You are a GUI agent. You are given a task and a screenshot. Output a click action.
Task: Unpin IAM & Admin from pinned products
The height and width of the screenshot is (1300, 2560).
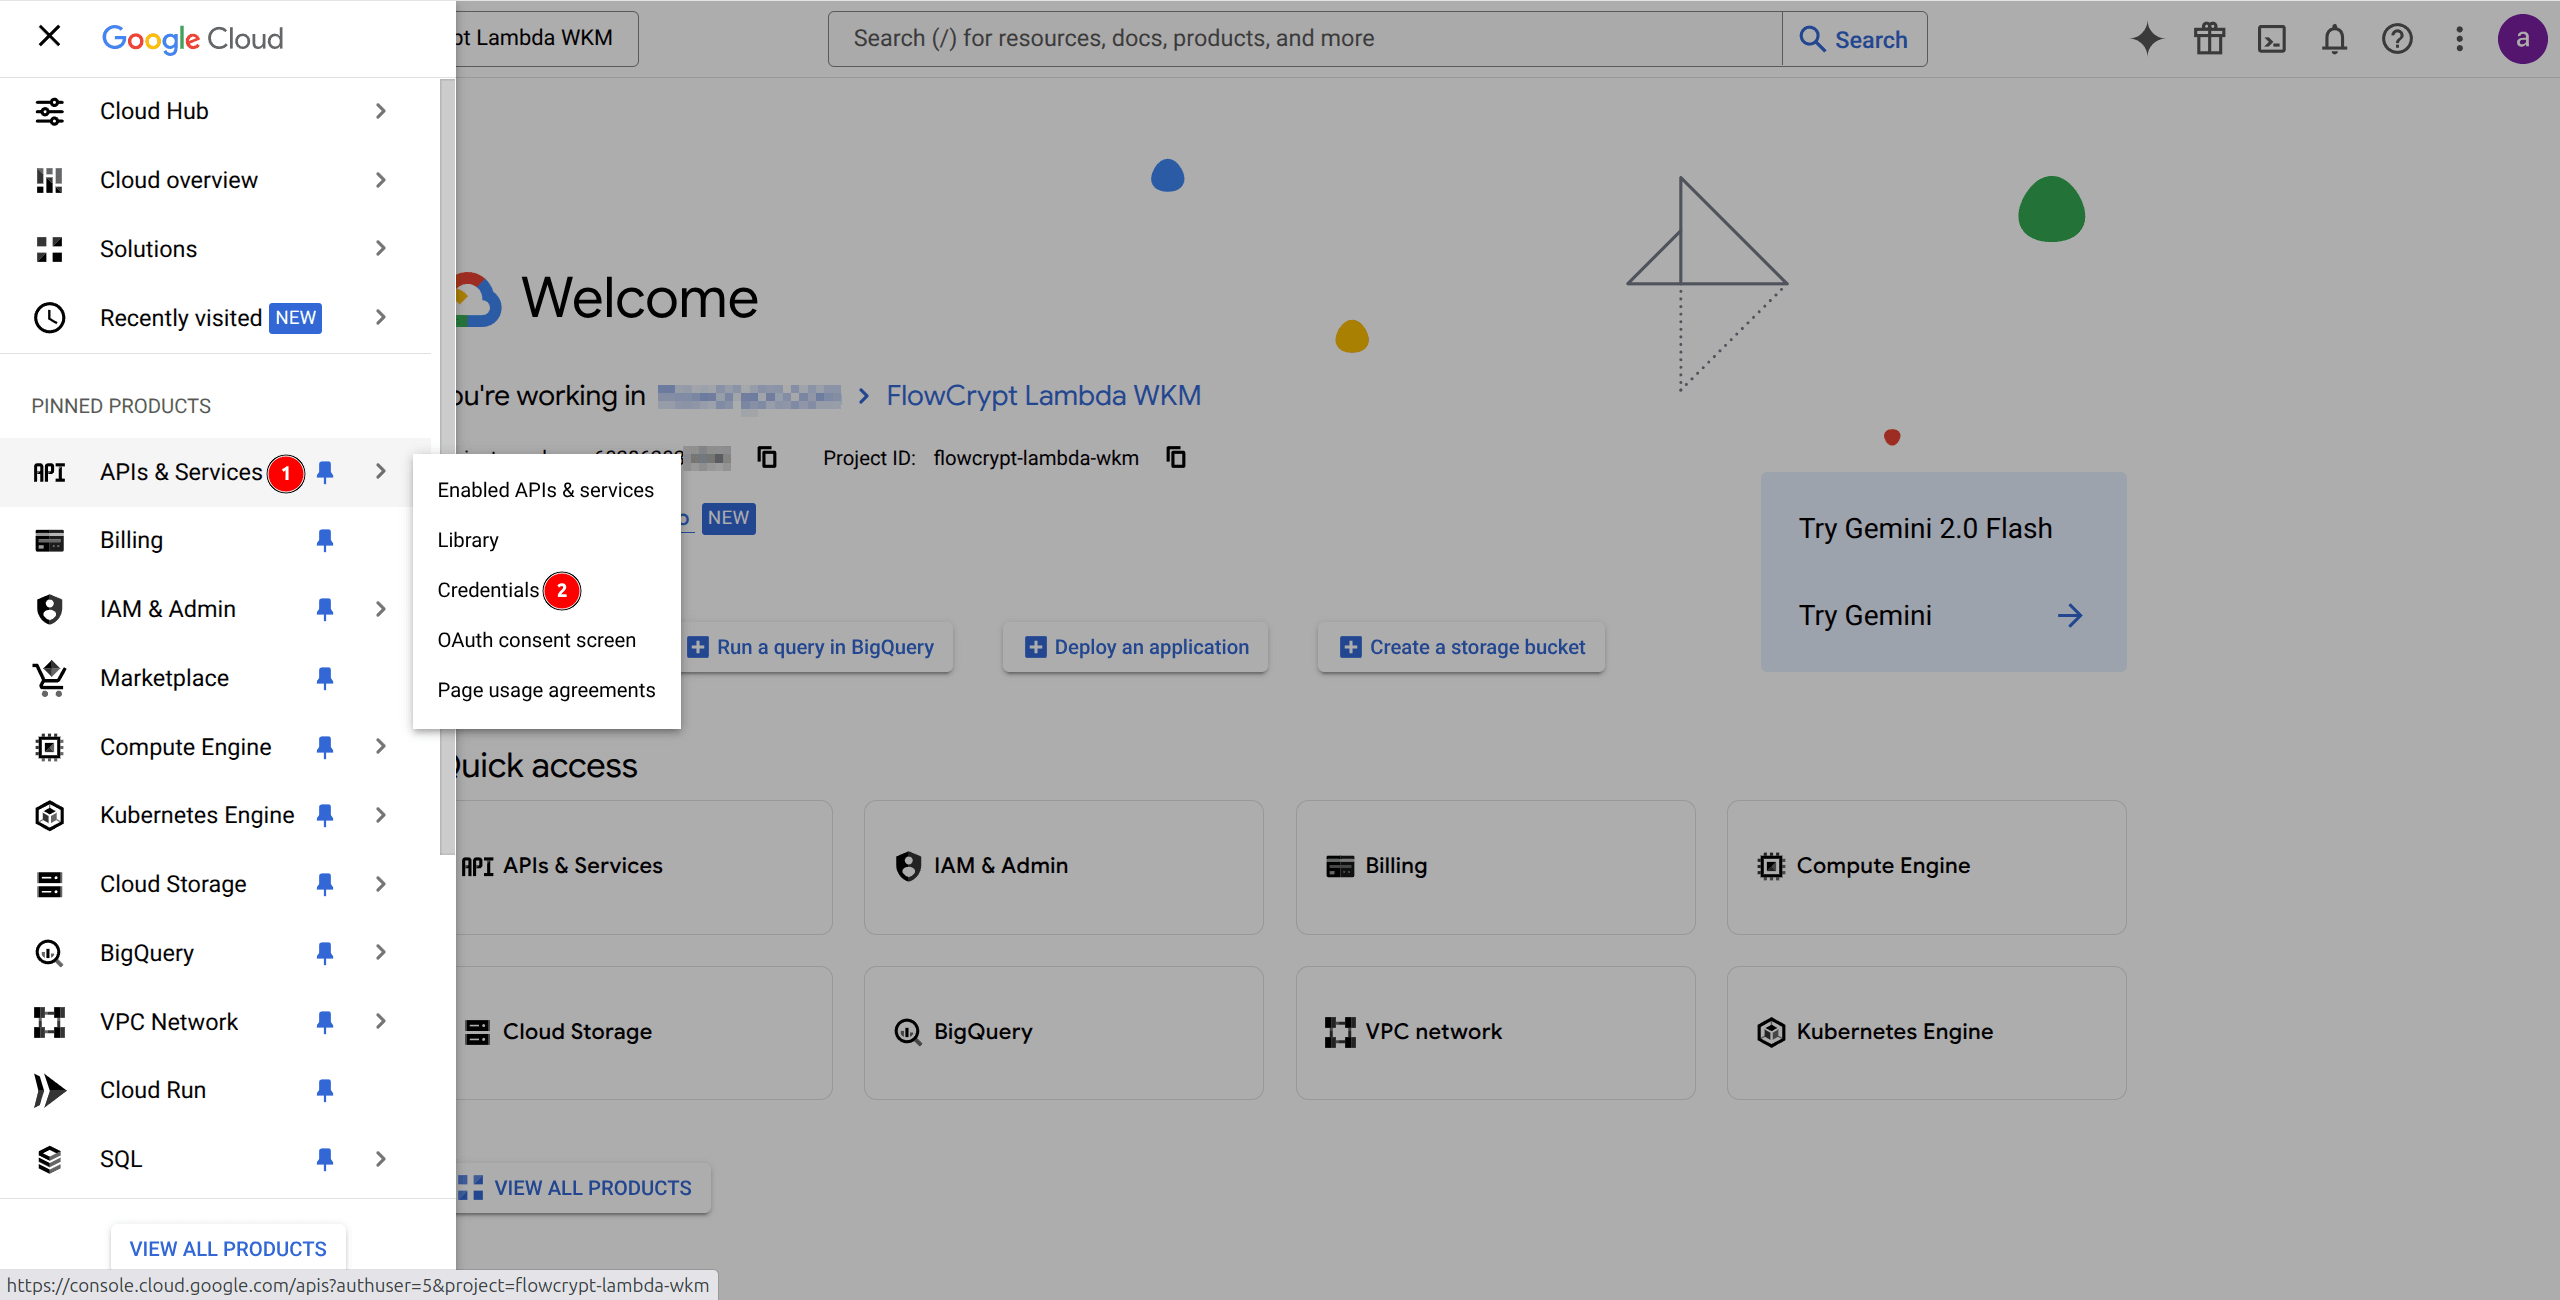click(325, 609)
